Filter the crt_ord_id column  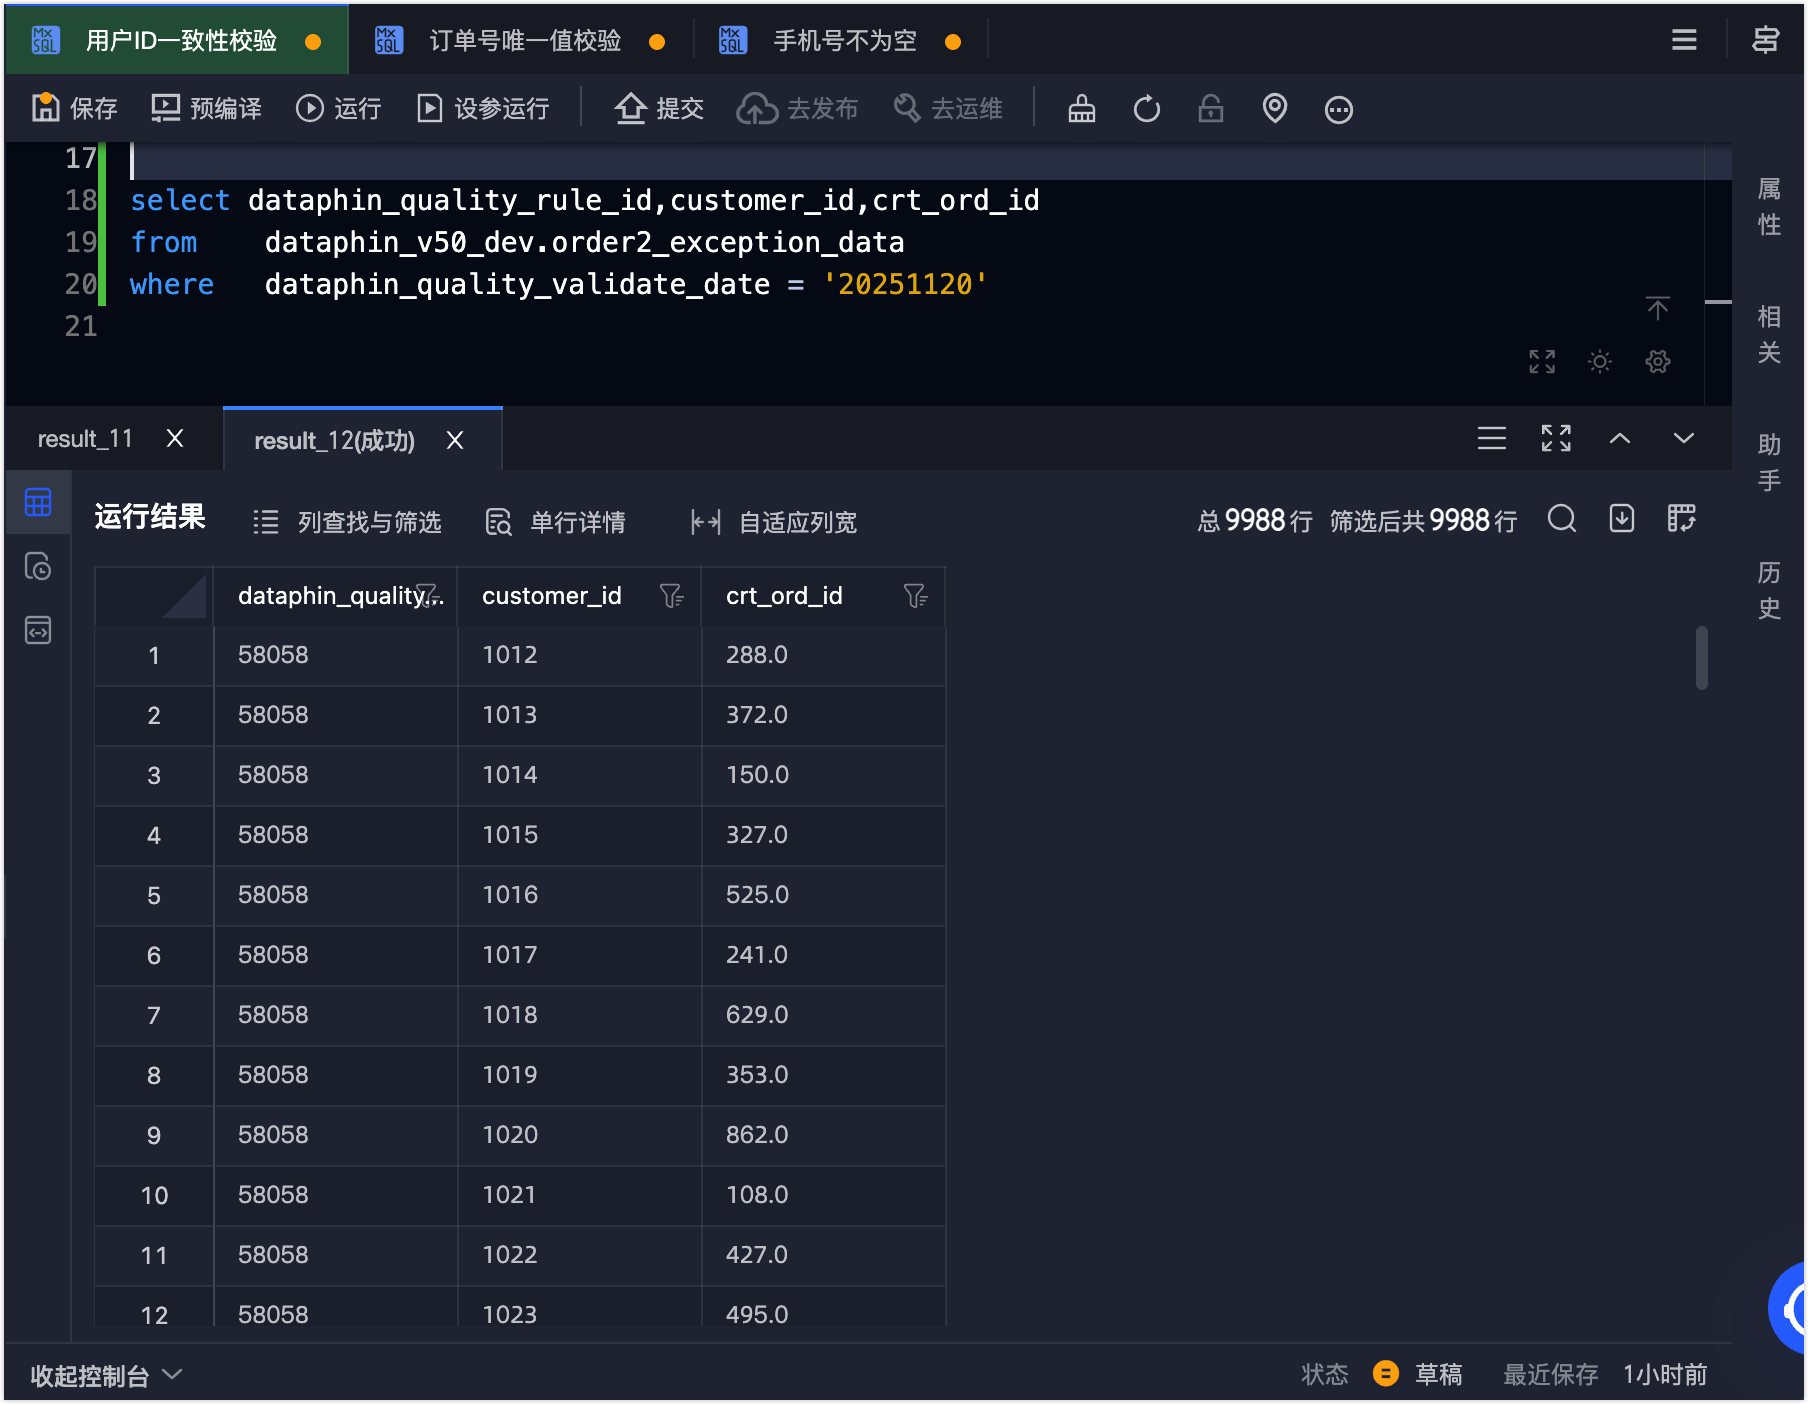(x=916, y=596)
